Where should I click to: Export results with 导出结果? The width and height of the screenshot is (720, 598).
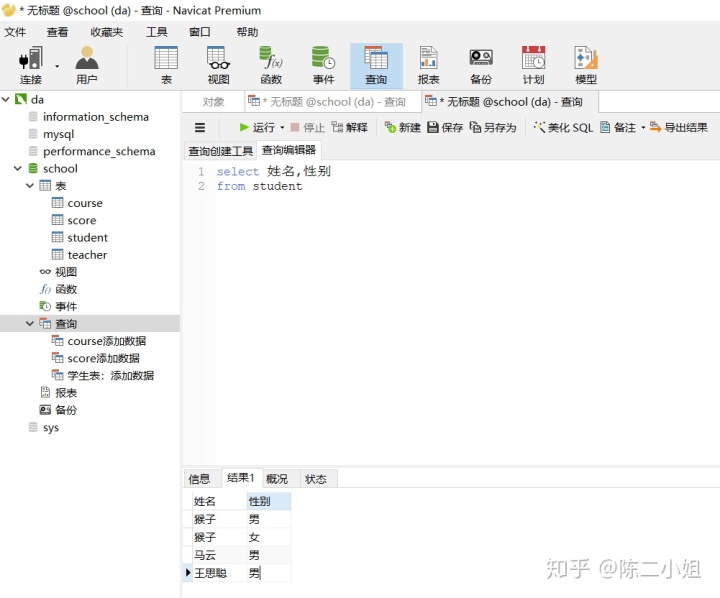click(x=679, y=127)
